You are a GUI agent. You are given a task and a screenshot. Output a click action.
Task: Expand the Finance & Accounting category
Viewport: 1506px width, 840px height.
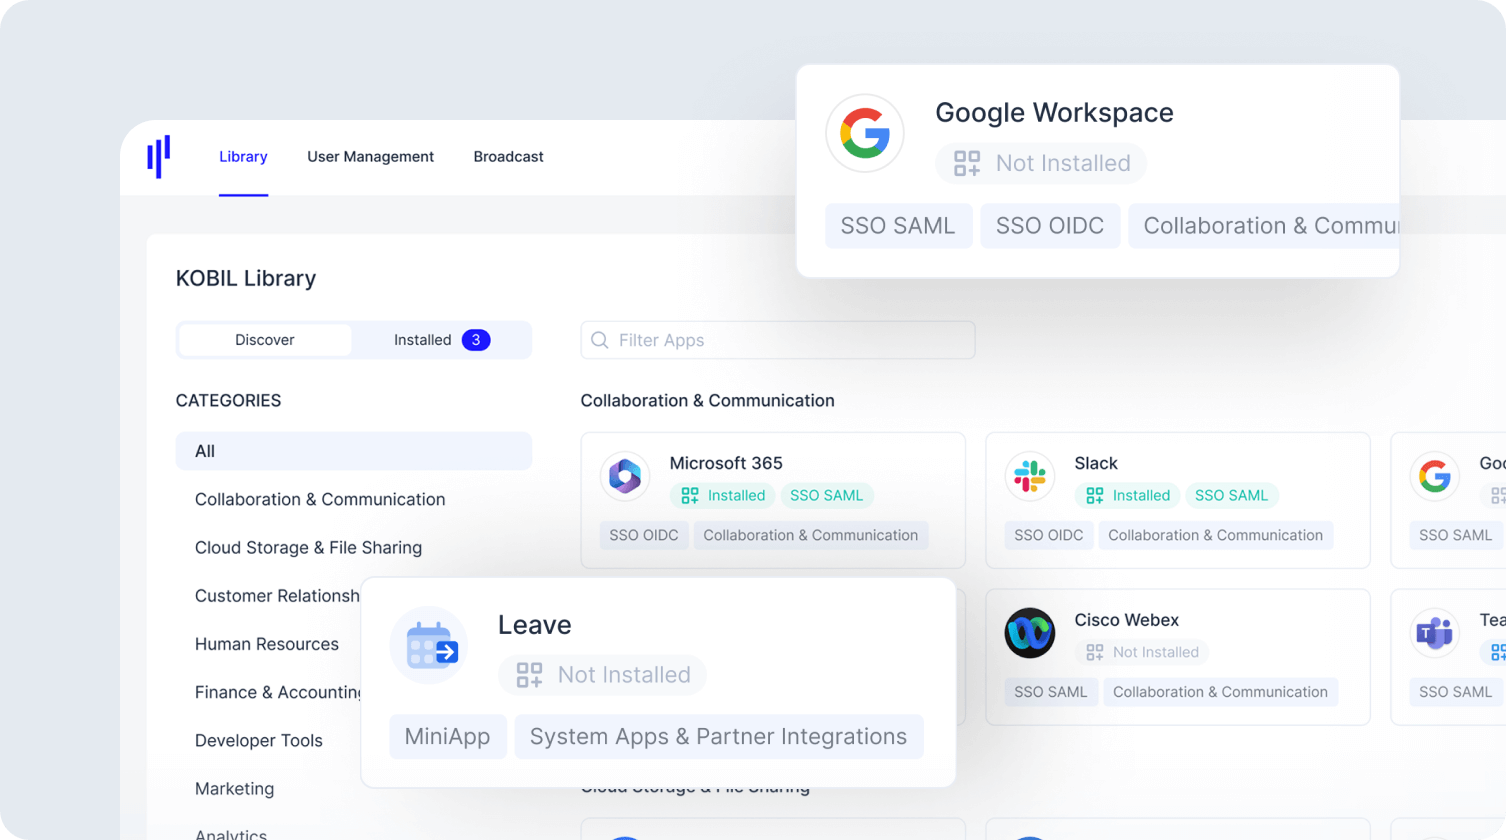[x=275, y=692]
